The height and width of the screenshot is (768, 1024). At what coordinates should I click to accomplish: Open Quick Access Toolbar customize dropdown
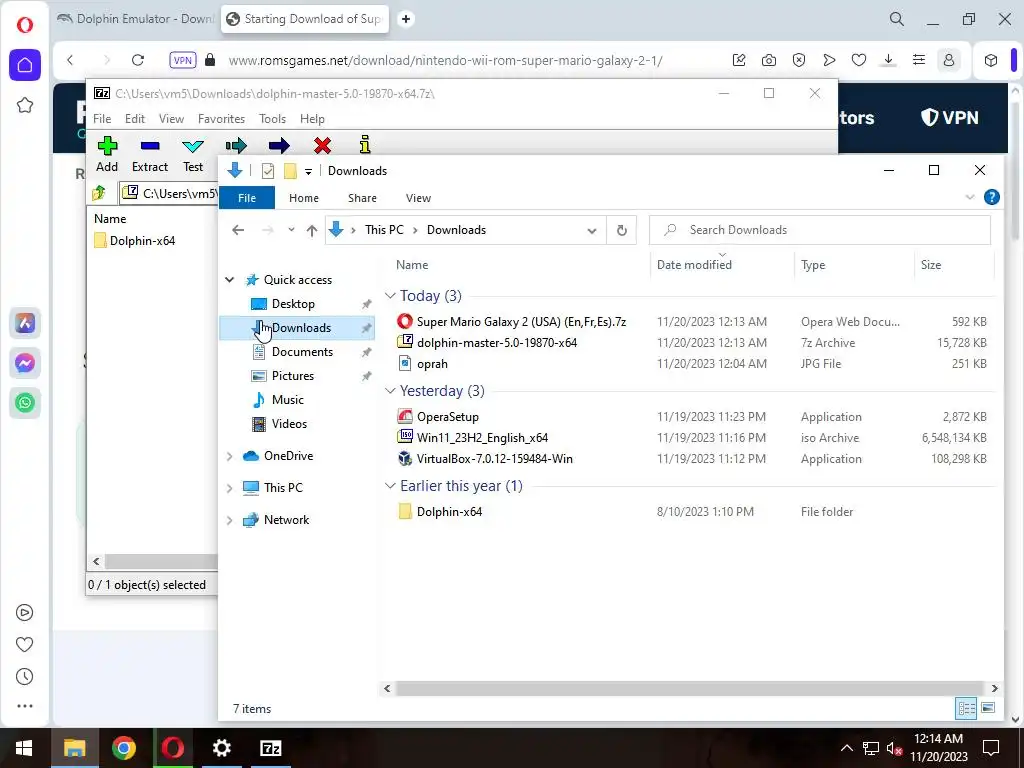tap(308, 172)
